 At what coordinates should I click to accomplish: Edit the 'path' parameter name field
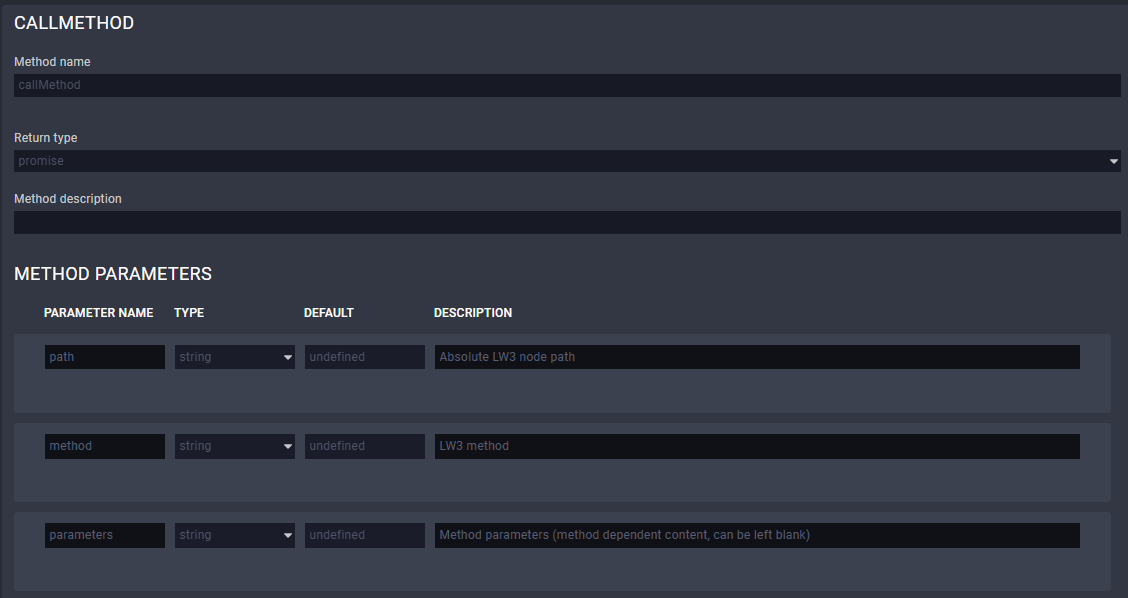[104, 357]
